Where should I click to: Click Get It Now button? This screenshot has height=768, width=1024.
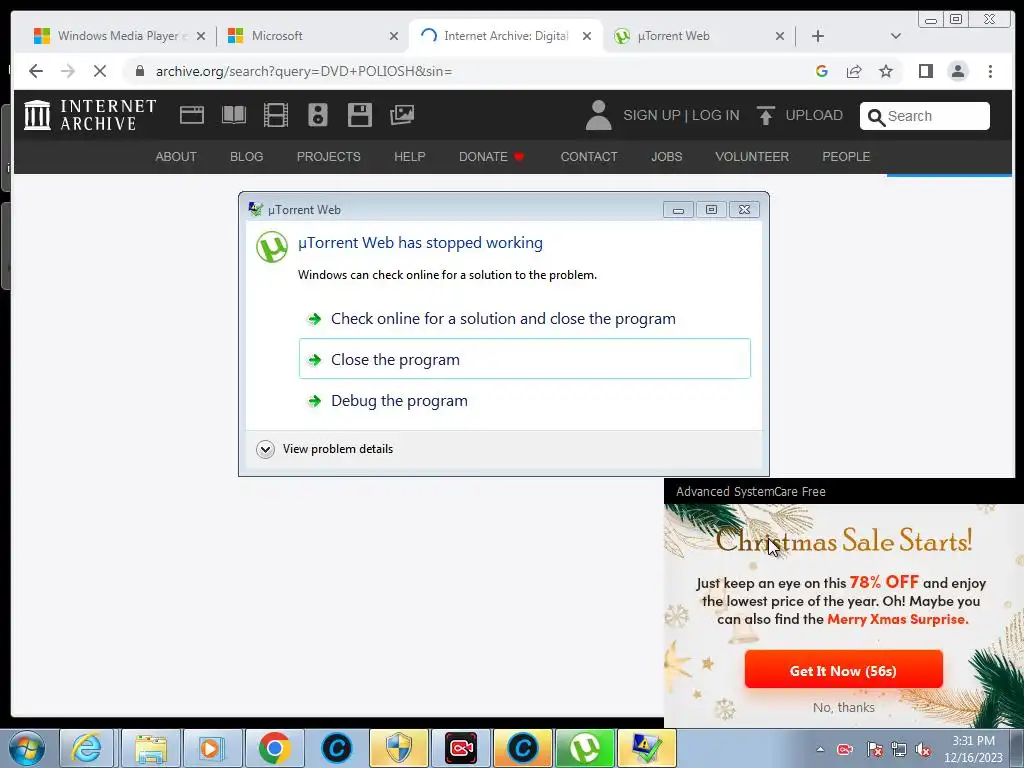pos(843,670)
